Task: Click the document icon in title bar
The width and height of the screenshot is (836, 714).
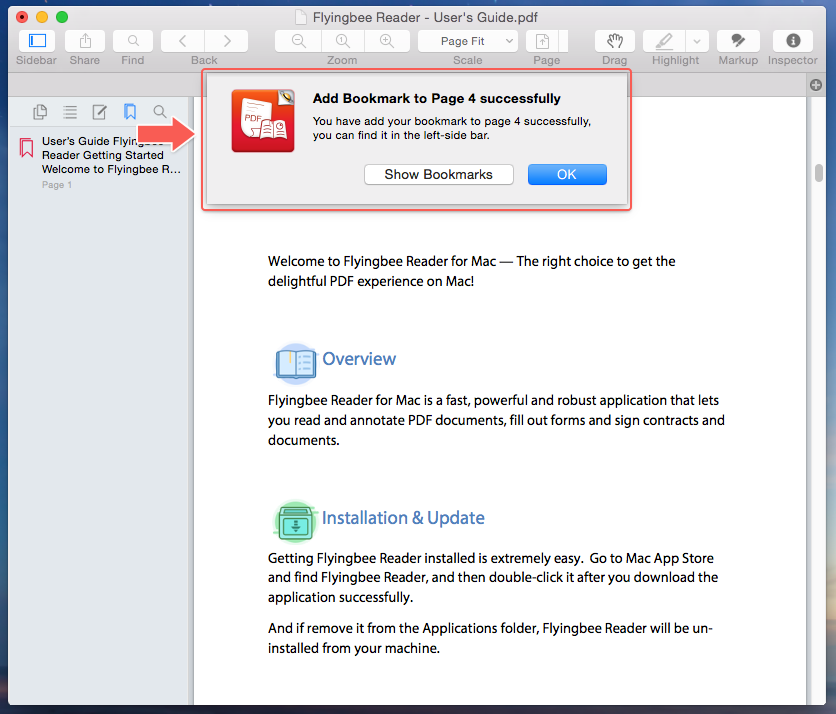Action: pyautogui.click(x=301, y=18)
